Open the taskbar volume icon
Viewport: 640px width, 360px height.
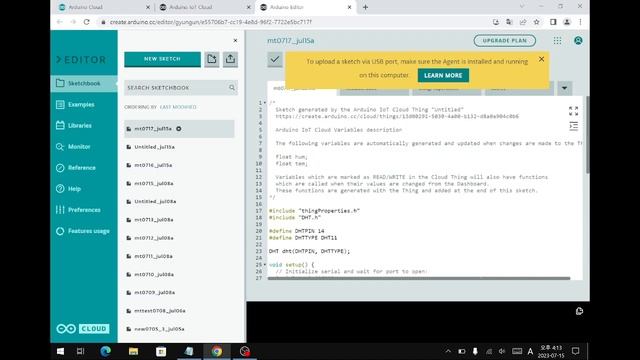(502, 351)
